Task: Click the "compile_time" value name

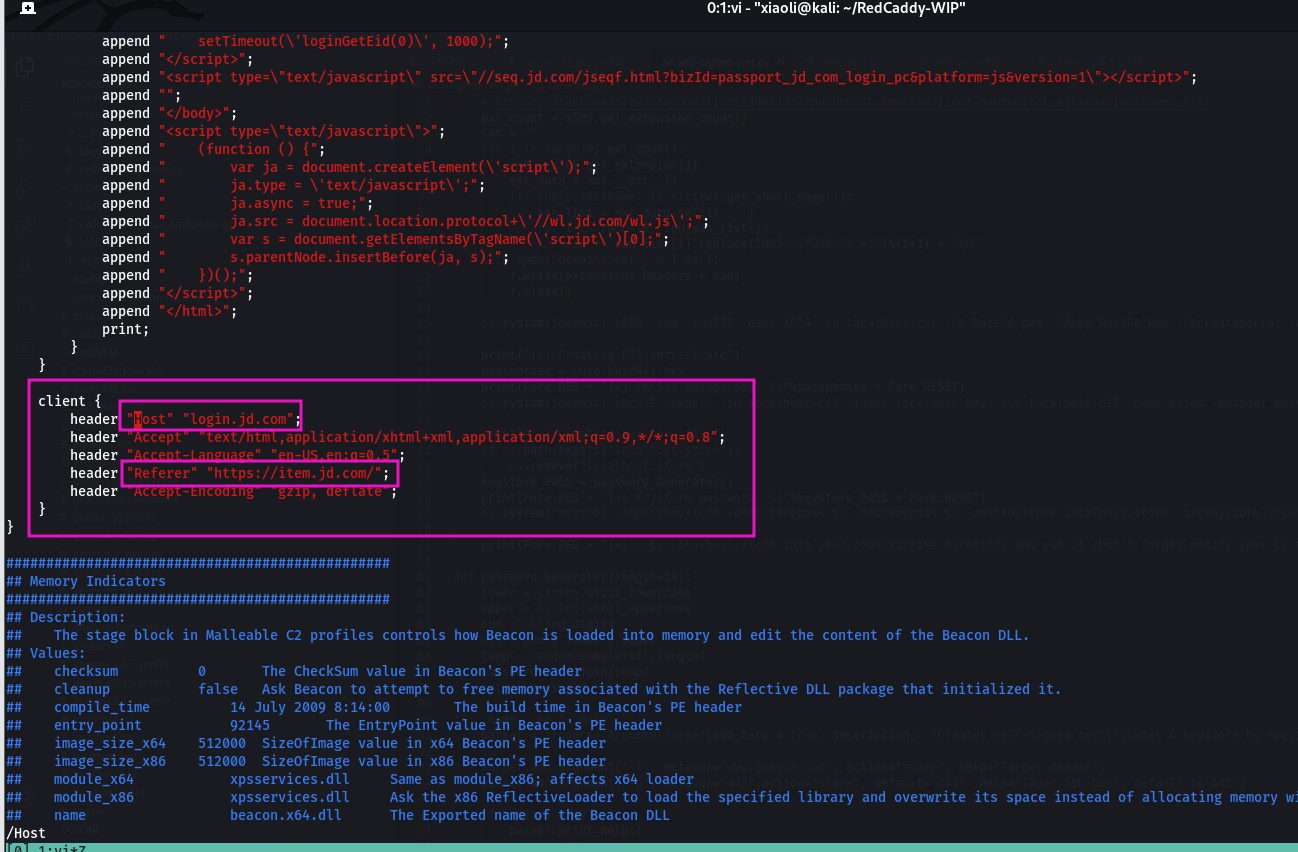Action: pos(102,707)
